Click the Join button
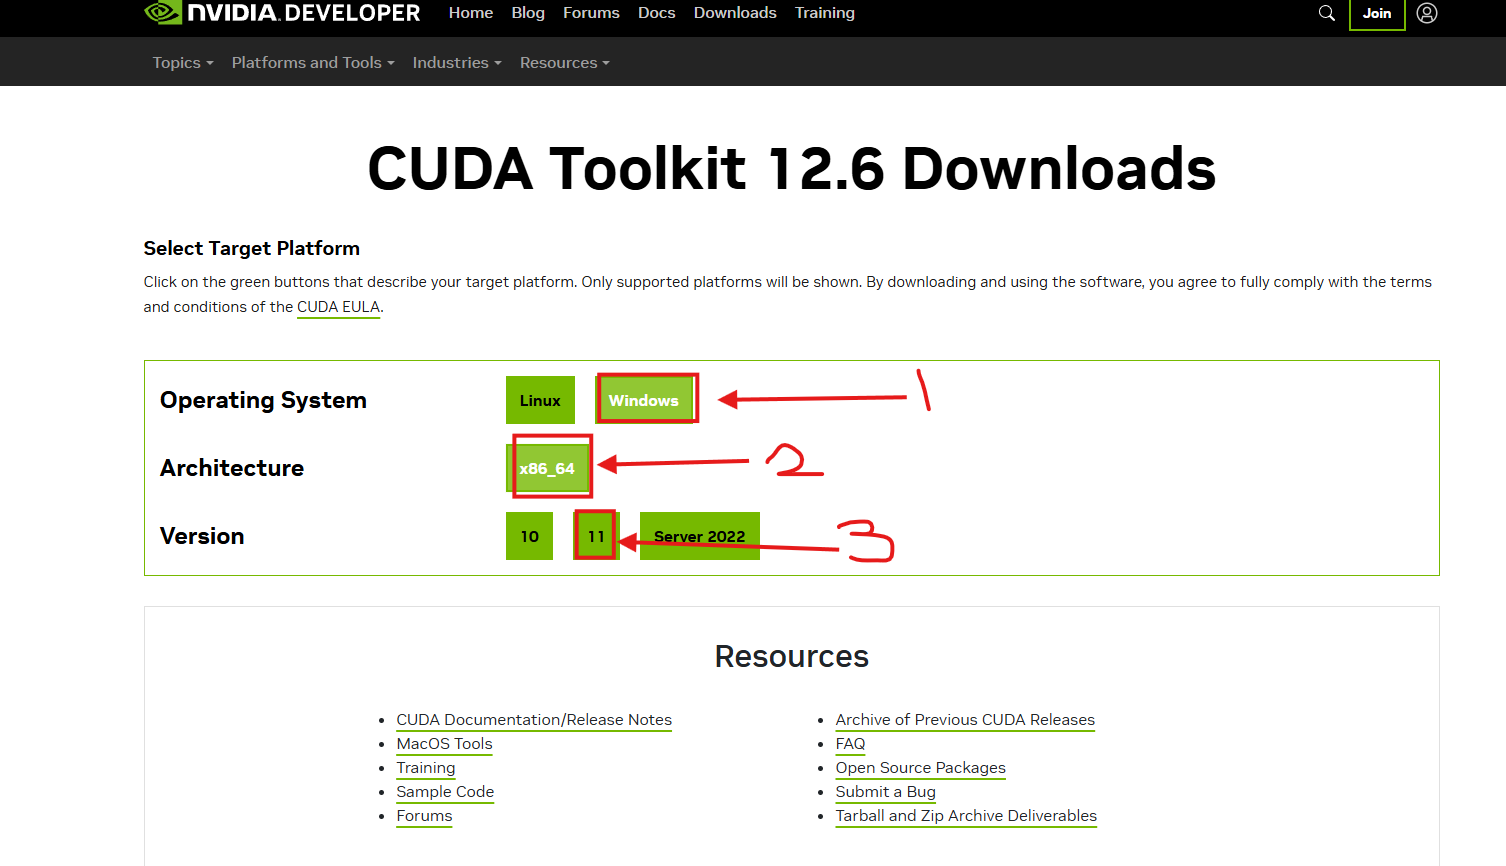The height and width of the screenshot is (866, 1506). 1377,14
